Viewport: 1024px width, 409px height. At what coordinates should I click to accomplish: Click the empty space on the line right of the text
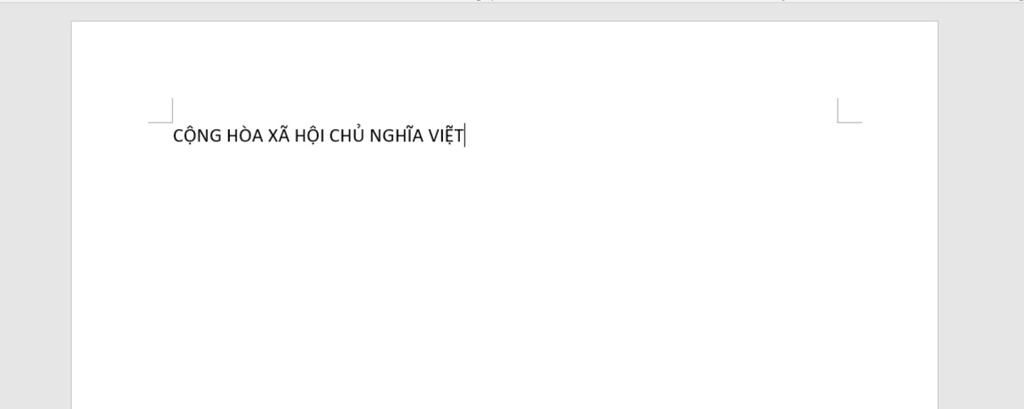[x=652, y=136]
